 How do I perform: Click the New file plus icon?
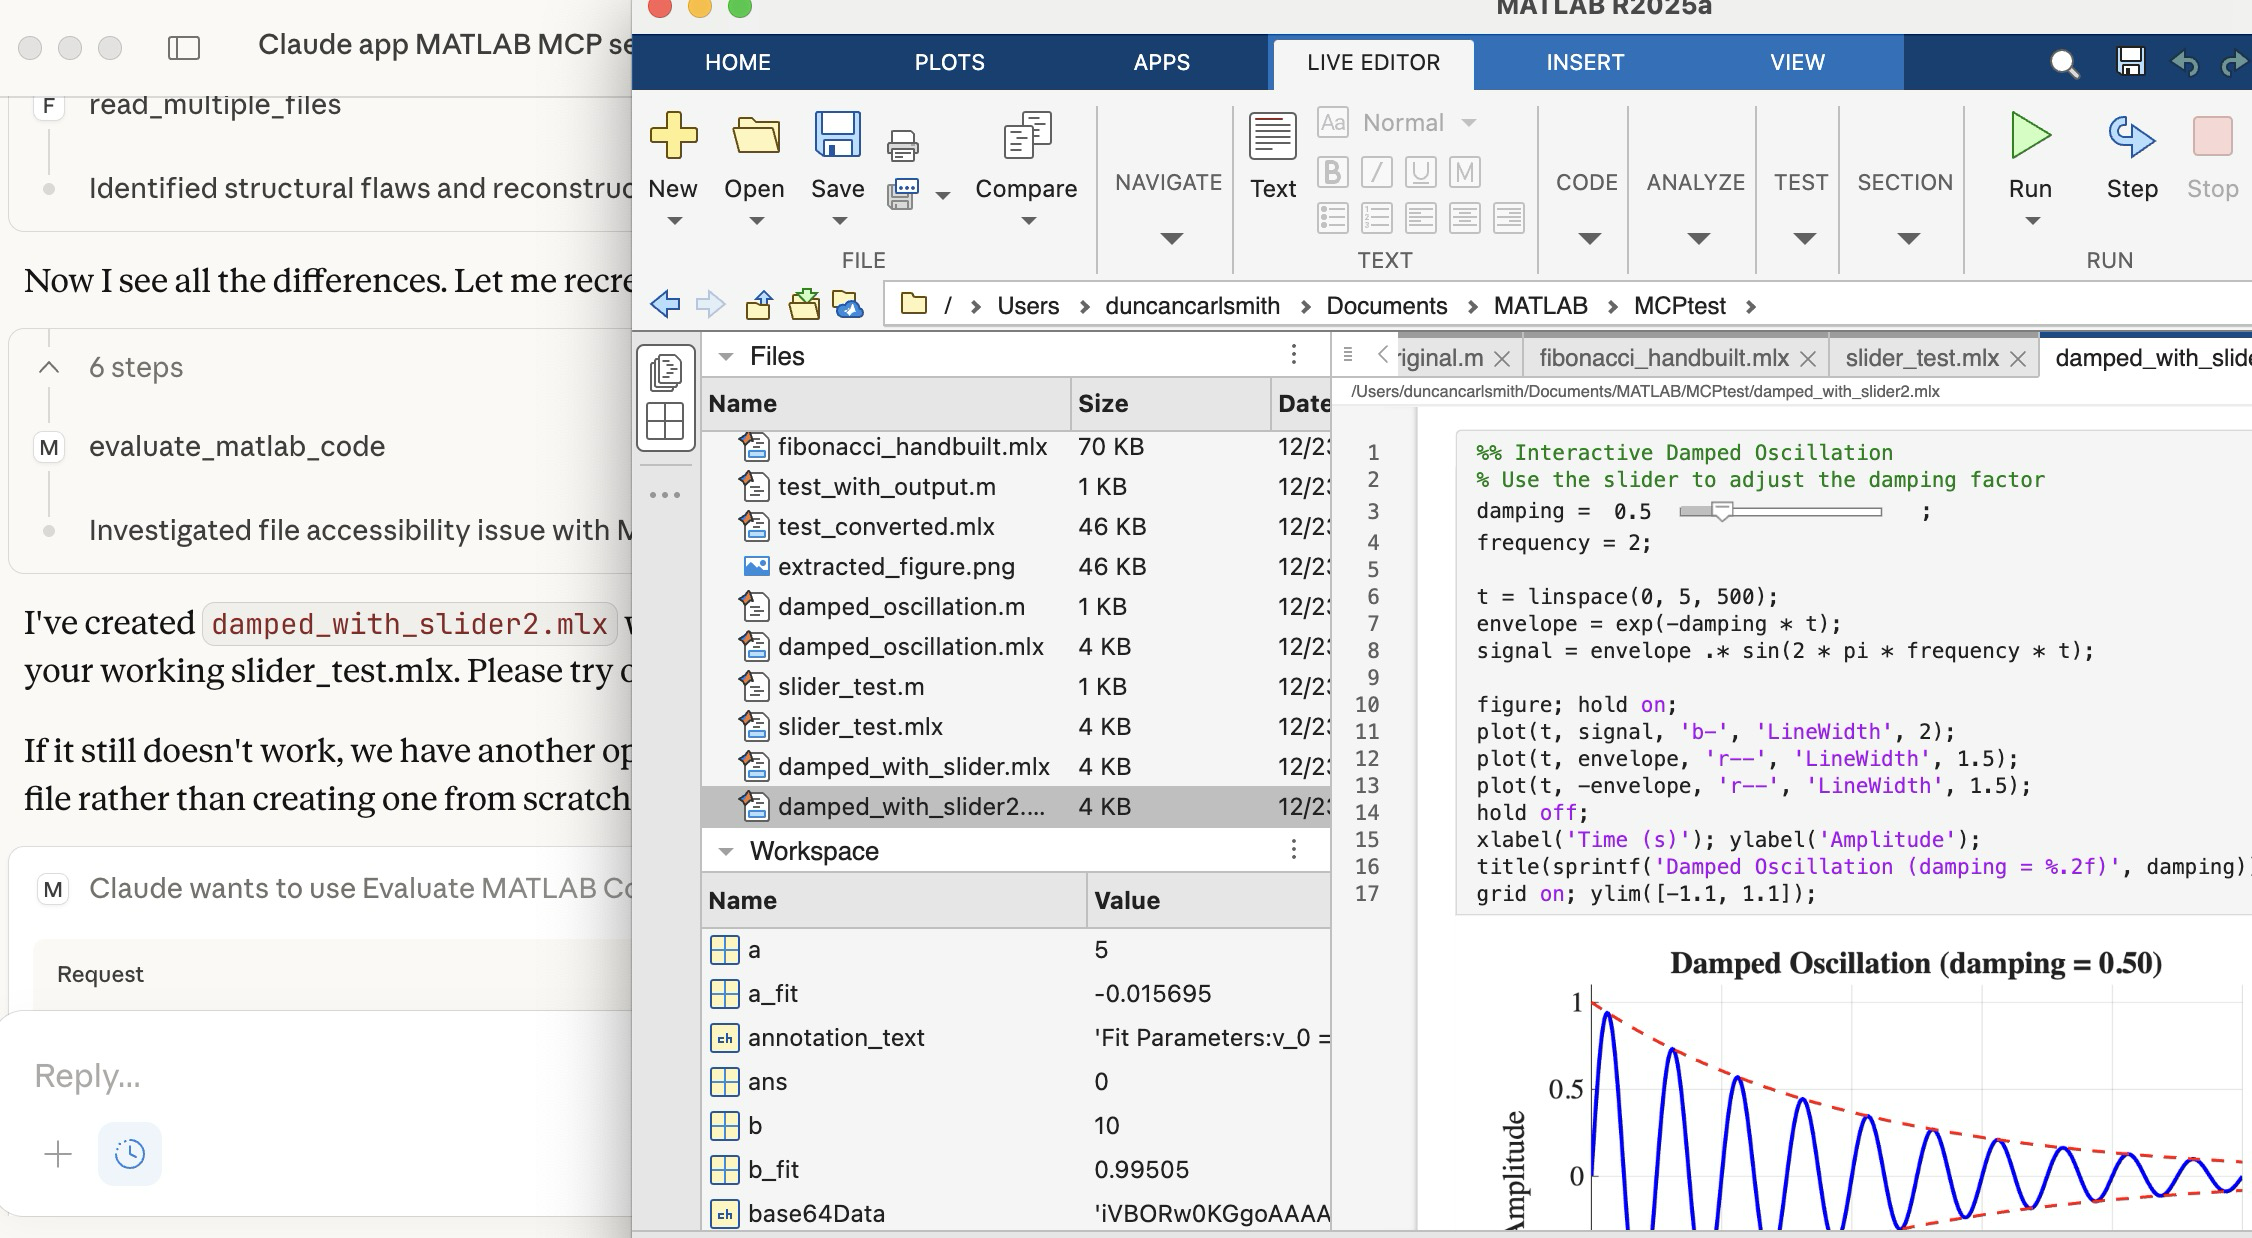tap(673, 136)
